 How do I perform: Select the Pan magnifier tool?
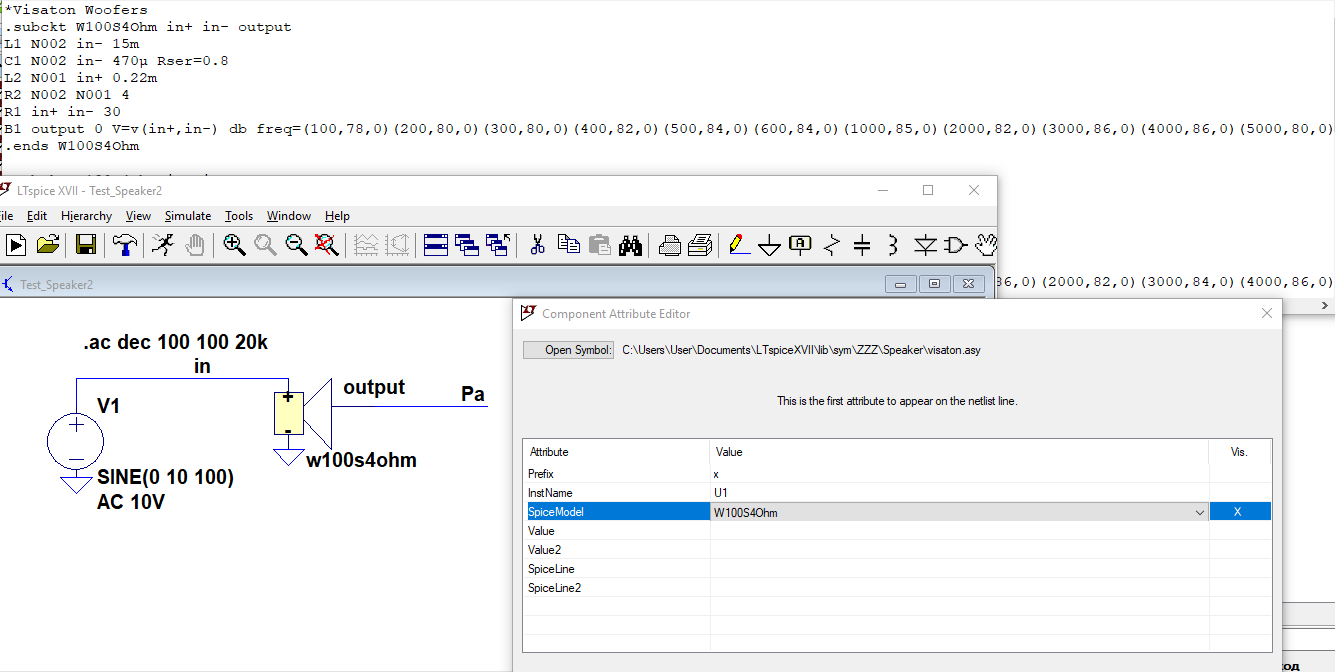click(x=266, y=244)
